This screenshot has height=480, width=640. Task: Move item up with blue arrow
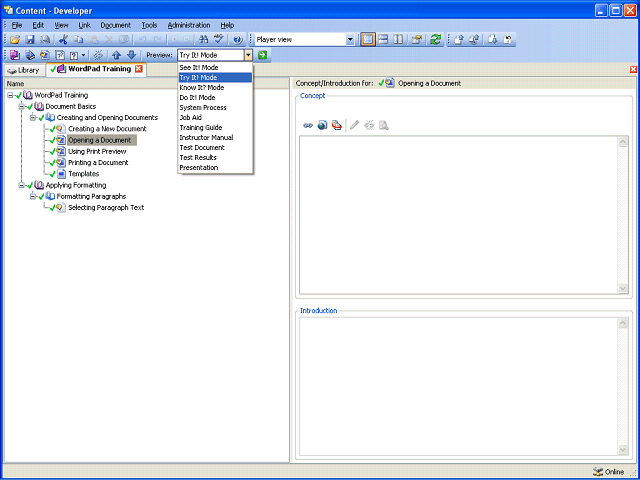pyautogui.click(x=116, y=55)
